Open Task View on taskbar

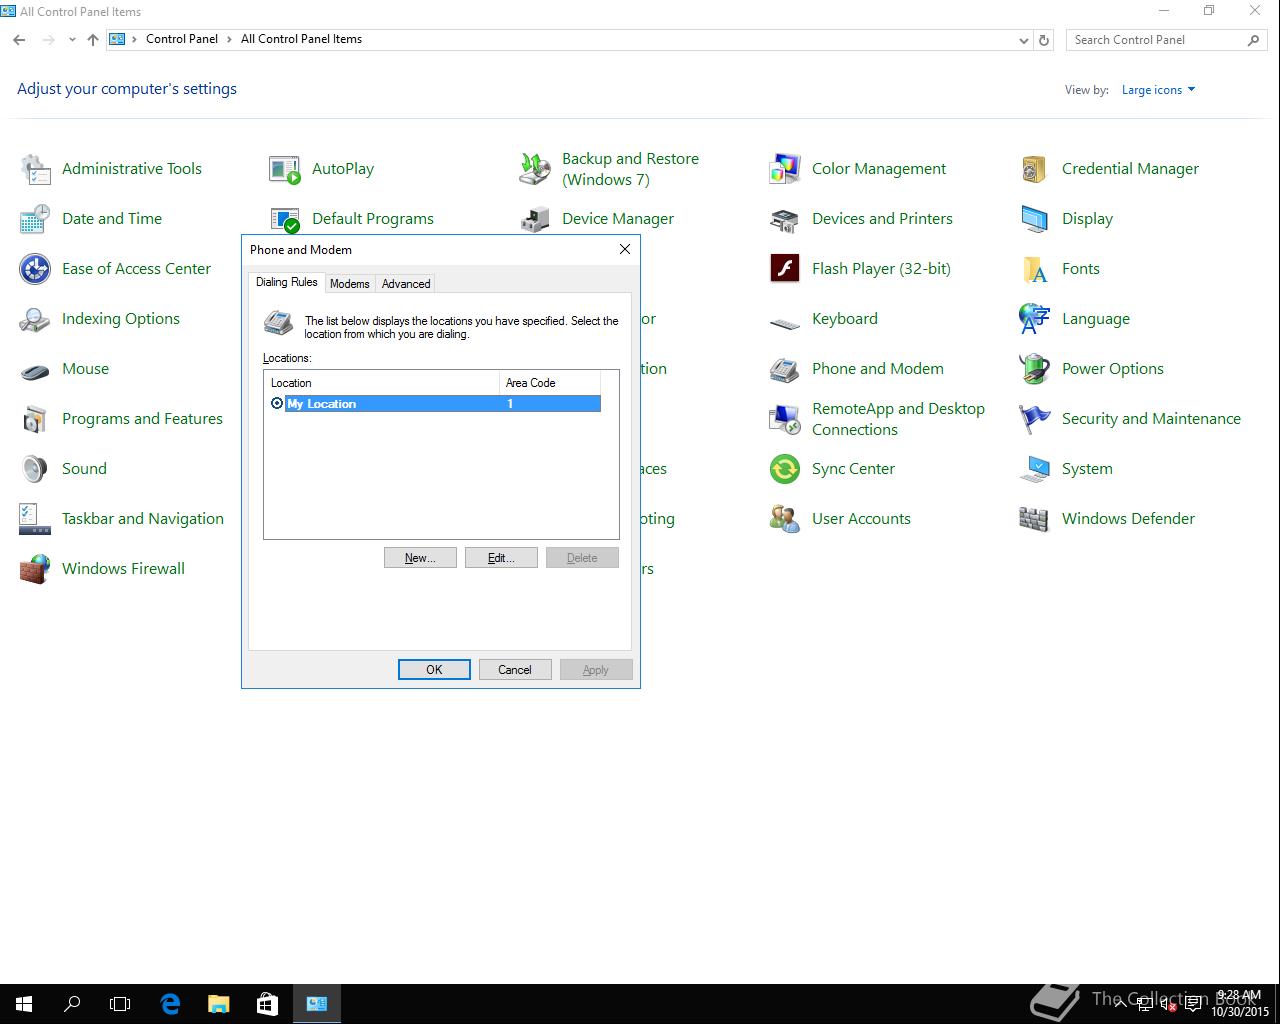[120, 1004]
